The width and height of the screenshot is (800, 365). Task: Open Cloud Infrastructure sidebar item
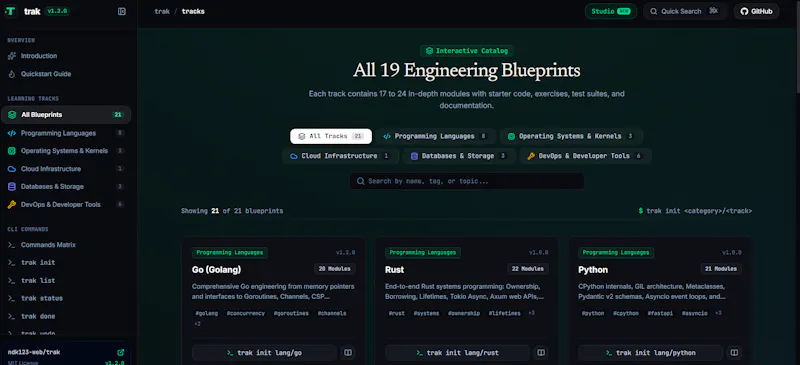(66, 169)
